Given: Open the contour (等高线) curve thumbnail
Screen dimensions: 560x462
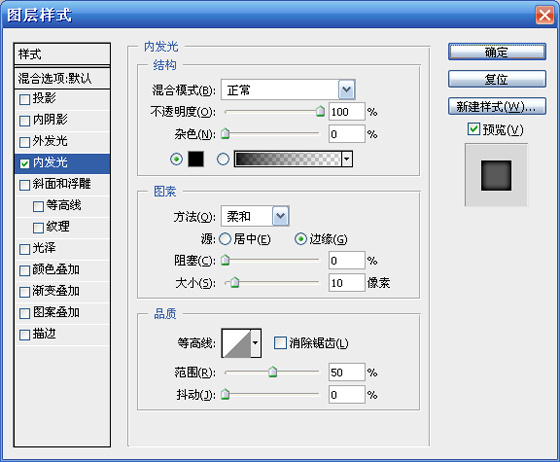Looking at the screenshot, I should 236,343.
